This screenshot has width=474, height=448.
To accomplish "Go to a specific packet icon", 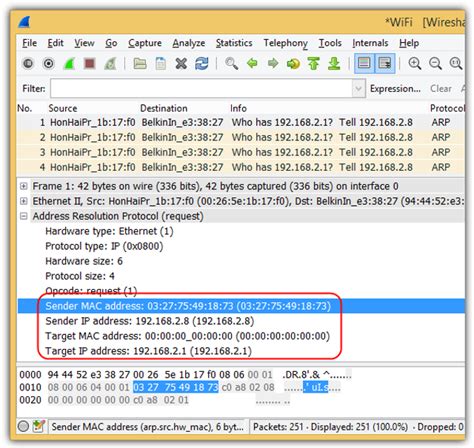I will pos(293,63).
